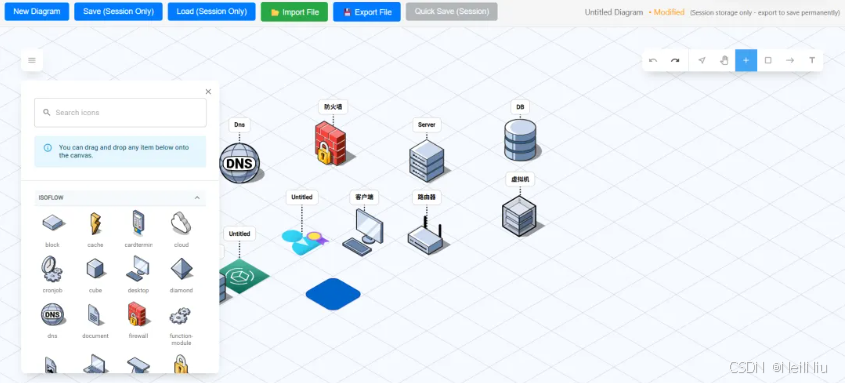Select the DNS globe node on canvas
Image resolution: width=845 pixels, height=383 pixels.
coord(240,163)
